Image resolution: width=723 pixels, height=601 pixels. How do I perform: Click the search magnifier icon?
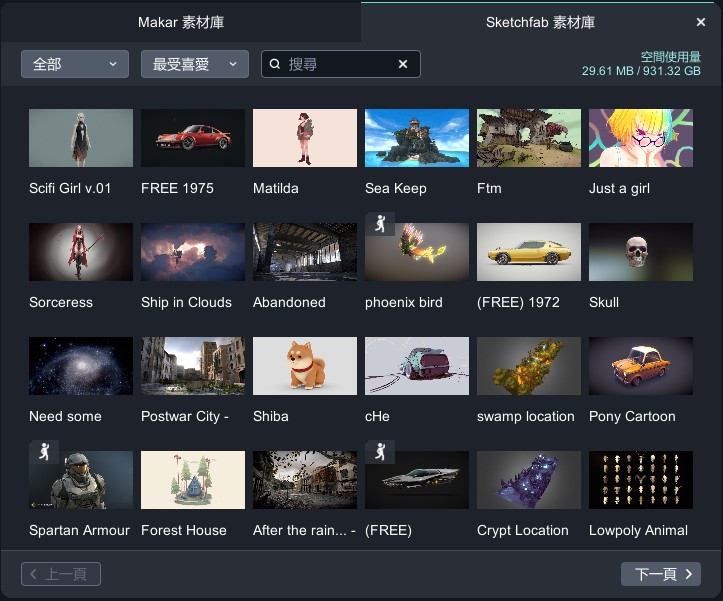pyautogui.click(x=275, y=64)
